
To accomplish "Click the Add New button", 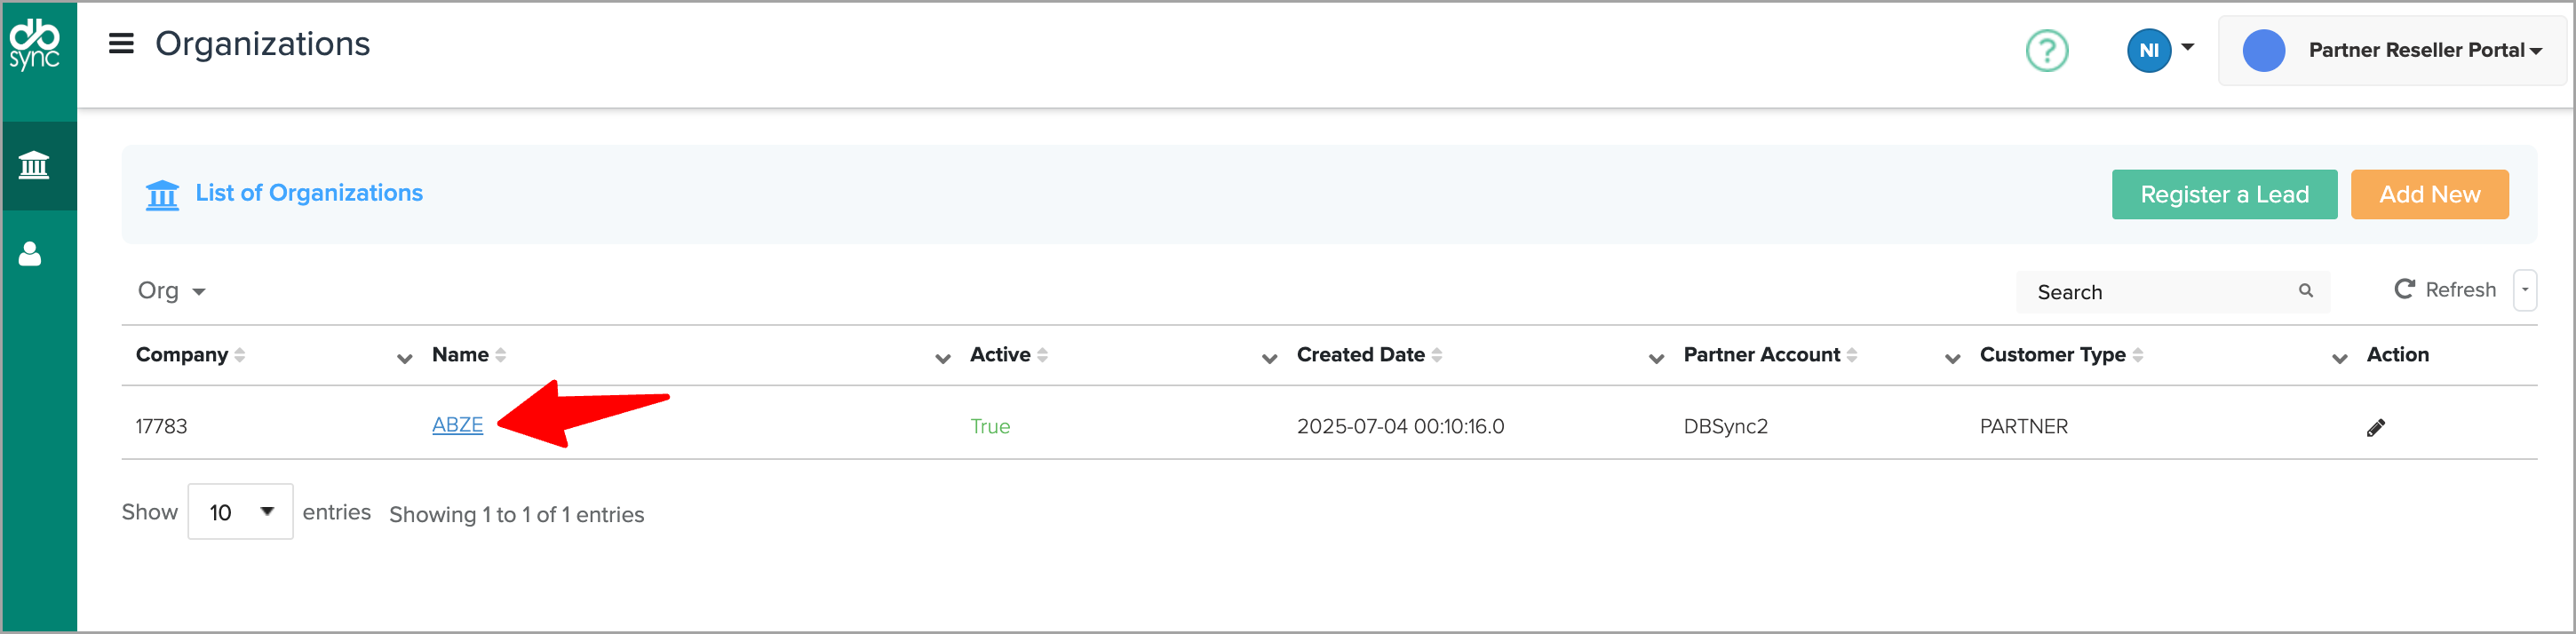I will point(2428,194).
